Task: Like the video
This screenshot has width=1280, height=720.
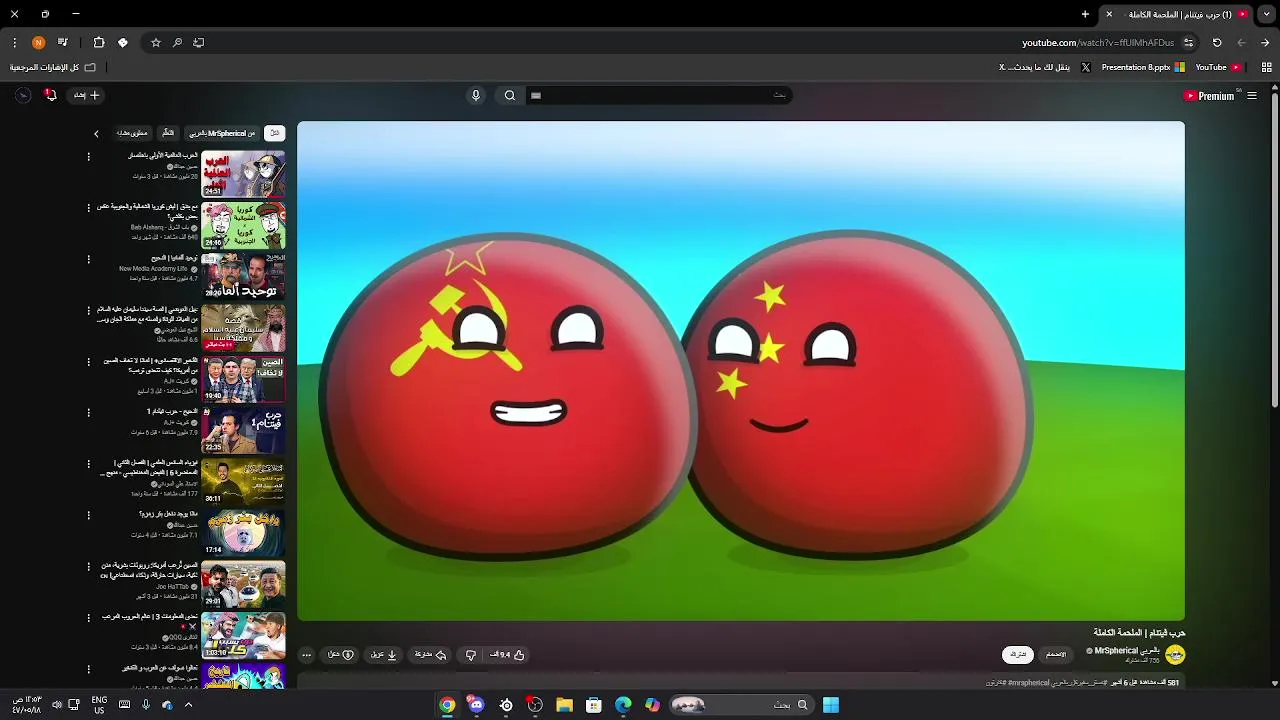Action: coord(508,655)
